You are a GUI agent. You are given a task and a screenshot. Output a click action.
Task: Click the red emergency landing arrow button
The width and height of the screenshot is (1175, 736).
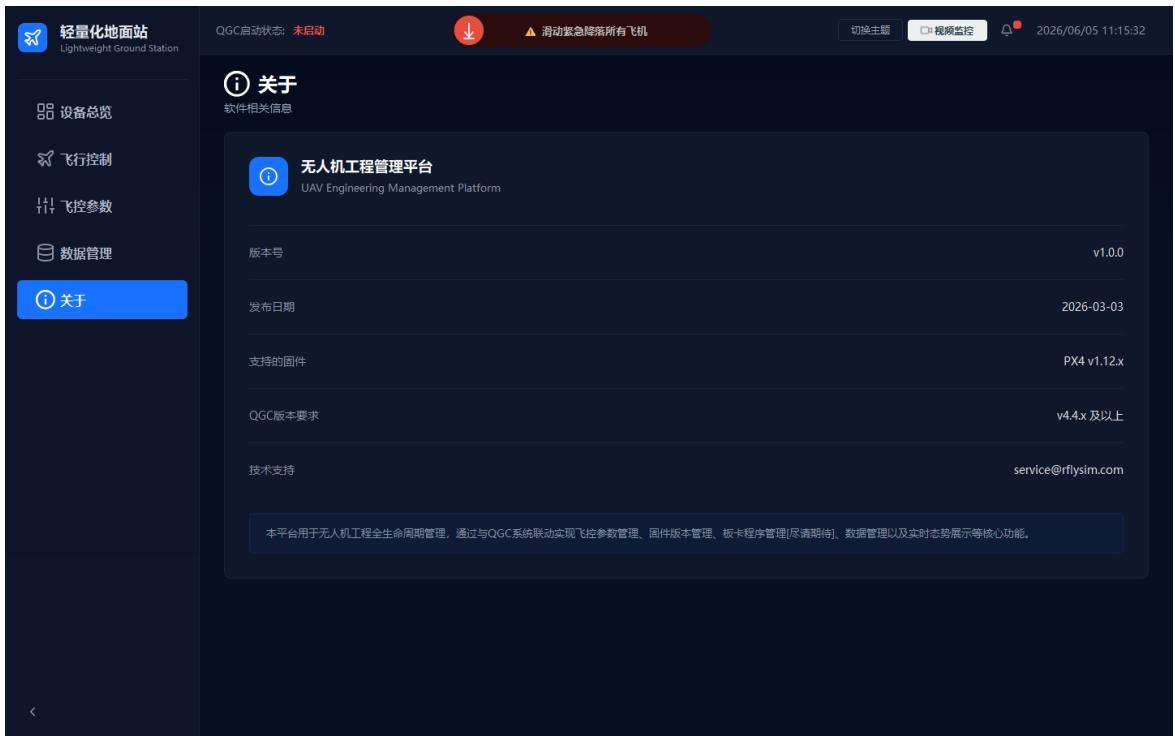coord(469,31)
